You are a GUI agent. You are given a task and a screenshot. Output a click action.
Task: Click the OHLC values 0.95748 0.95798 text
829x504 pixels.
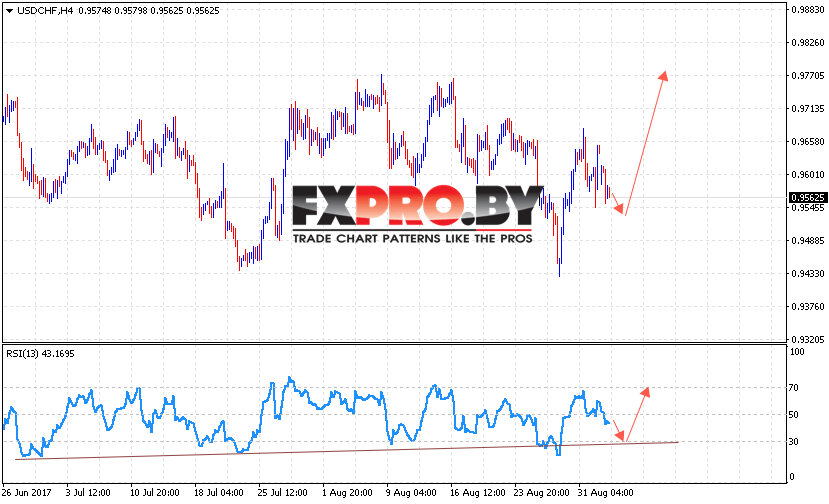[x=113, y=11]
